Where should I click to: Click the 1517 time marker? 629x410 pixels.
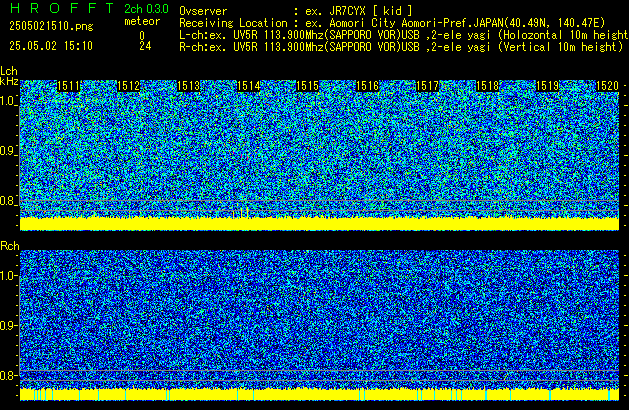coord(428,86)
